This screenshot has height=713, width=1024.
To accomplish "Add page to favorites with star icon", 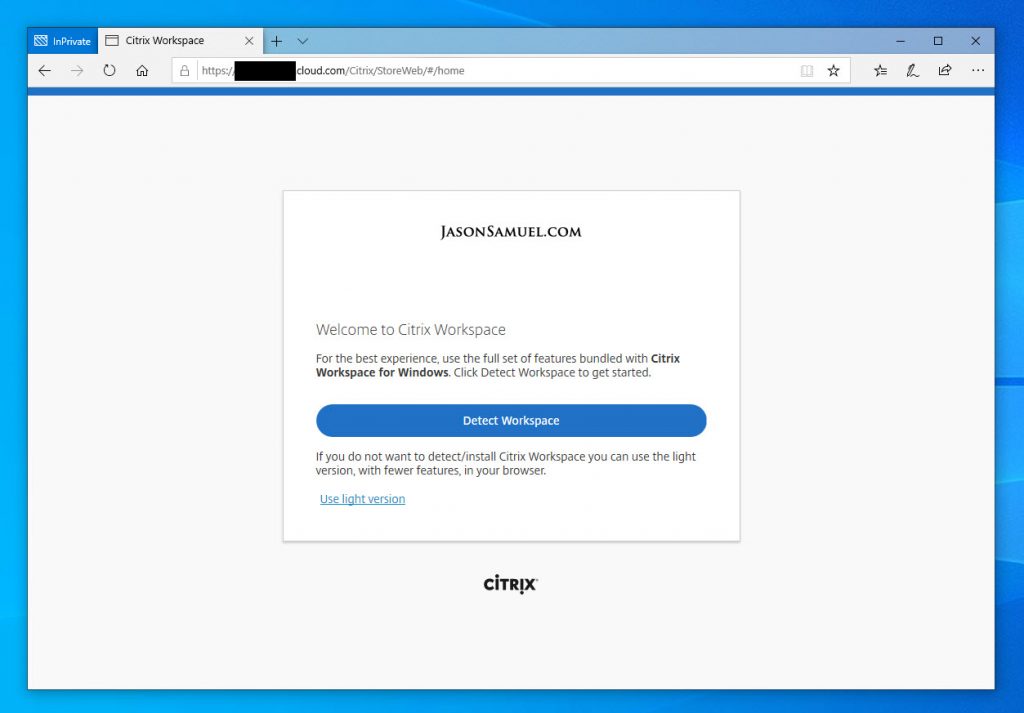I will click(833, 71).
